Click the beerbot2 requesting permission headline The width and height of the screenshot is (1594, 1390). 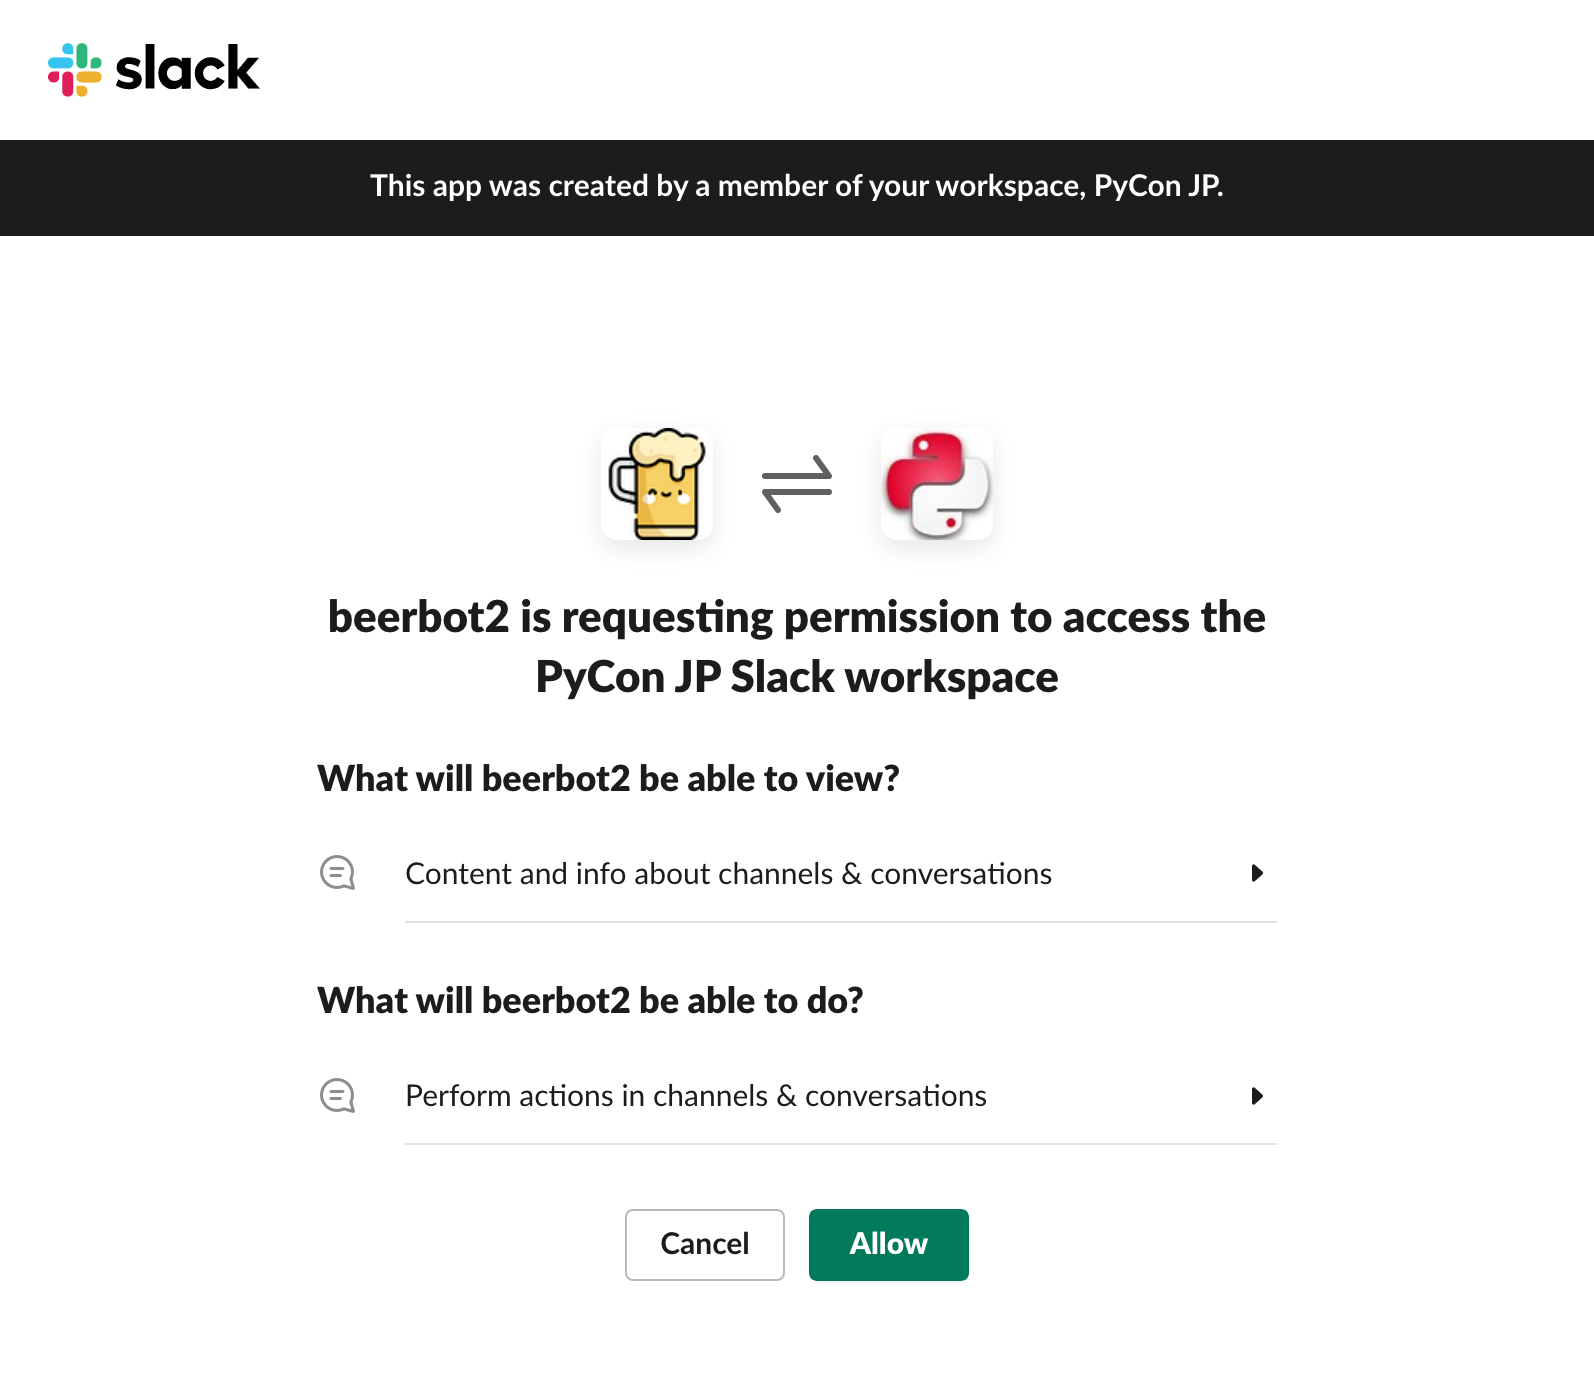(x=797, y=618)
